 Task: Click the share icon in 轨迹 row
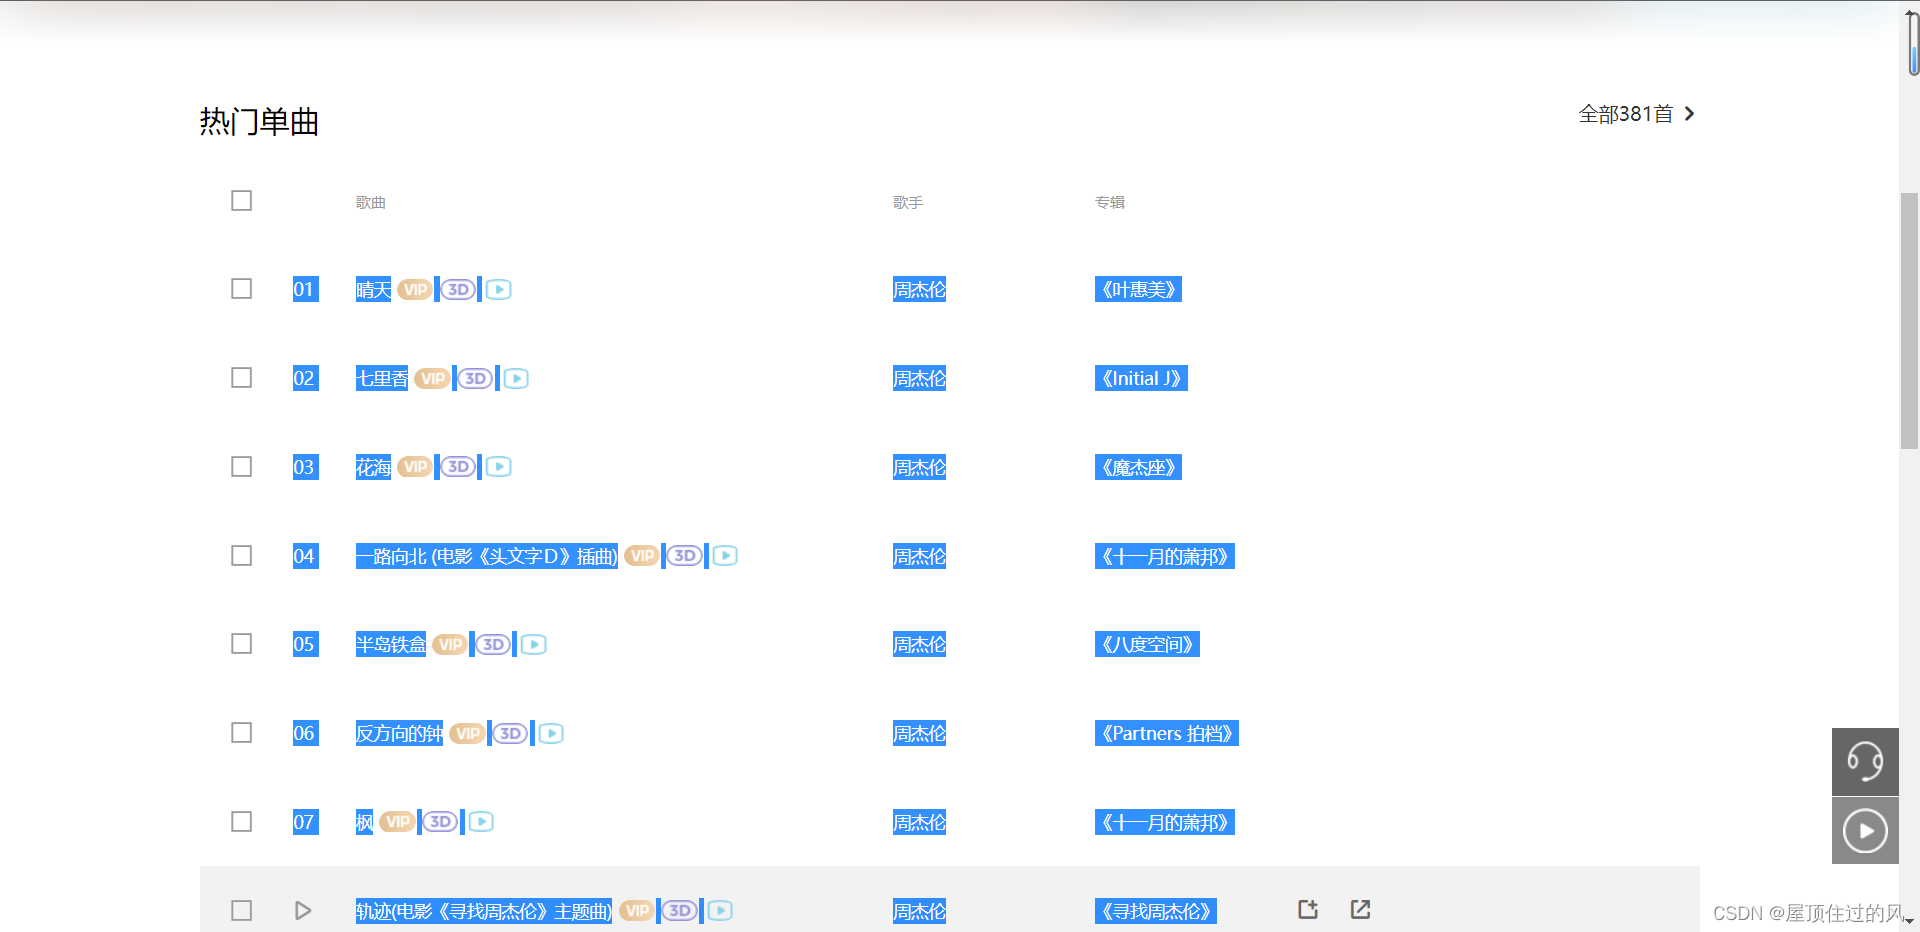click(1361, 909)
